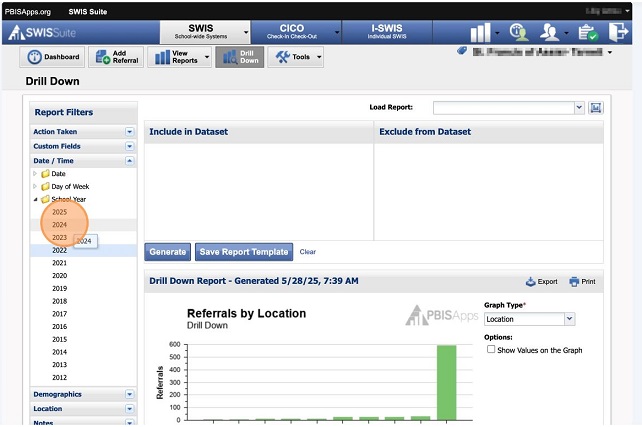Click the save report icon beside Load Report

[x=596, y=108]
